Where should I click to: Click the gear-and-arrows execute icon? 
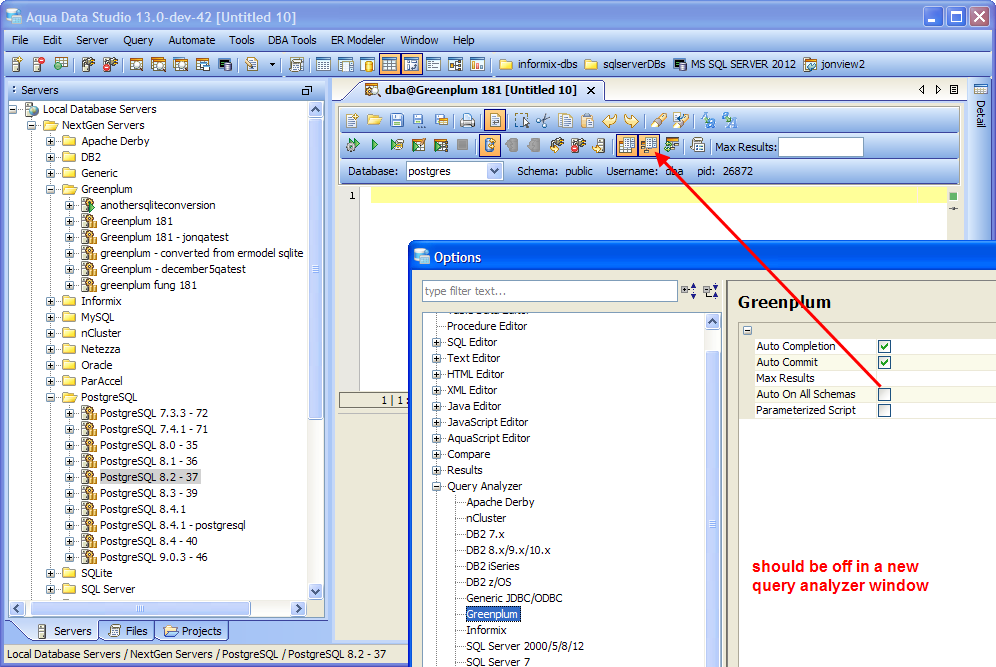pos(353,145)
